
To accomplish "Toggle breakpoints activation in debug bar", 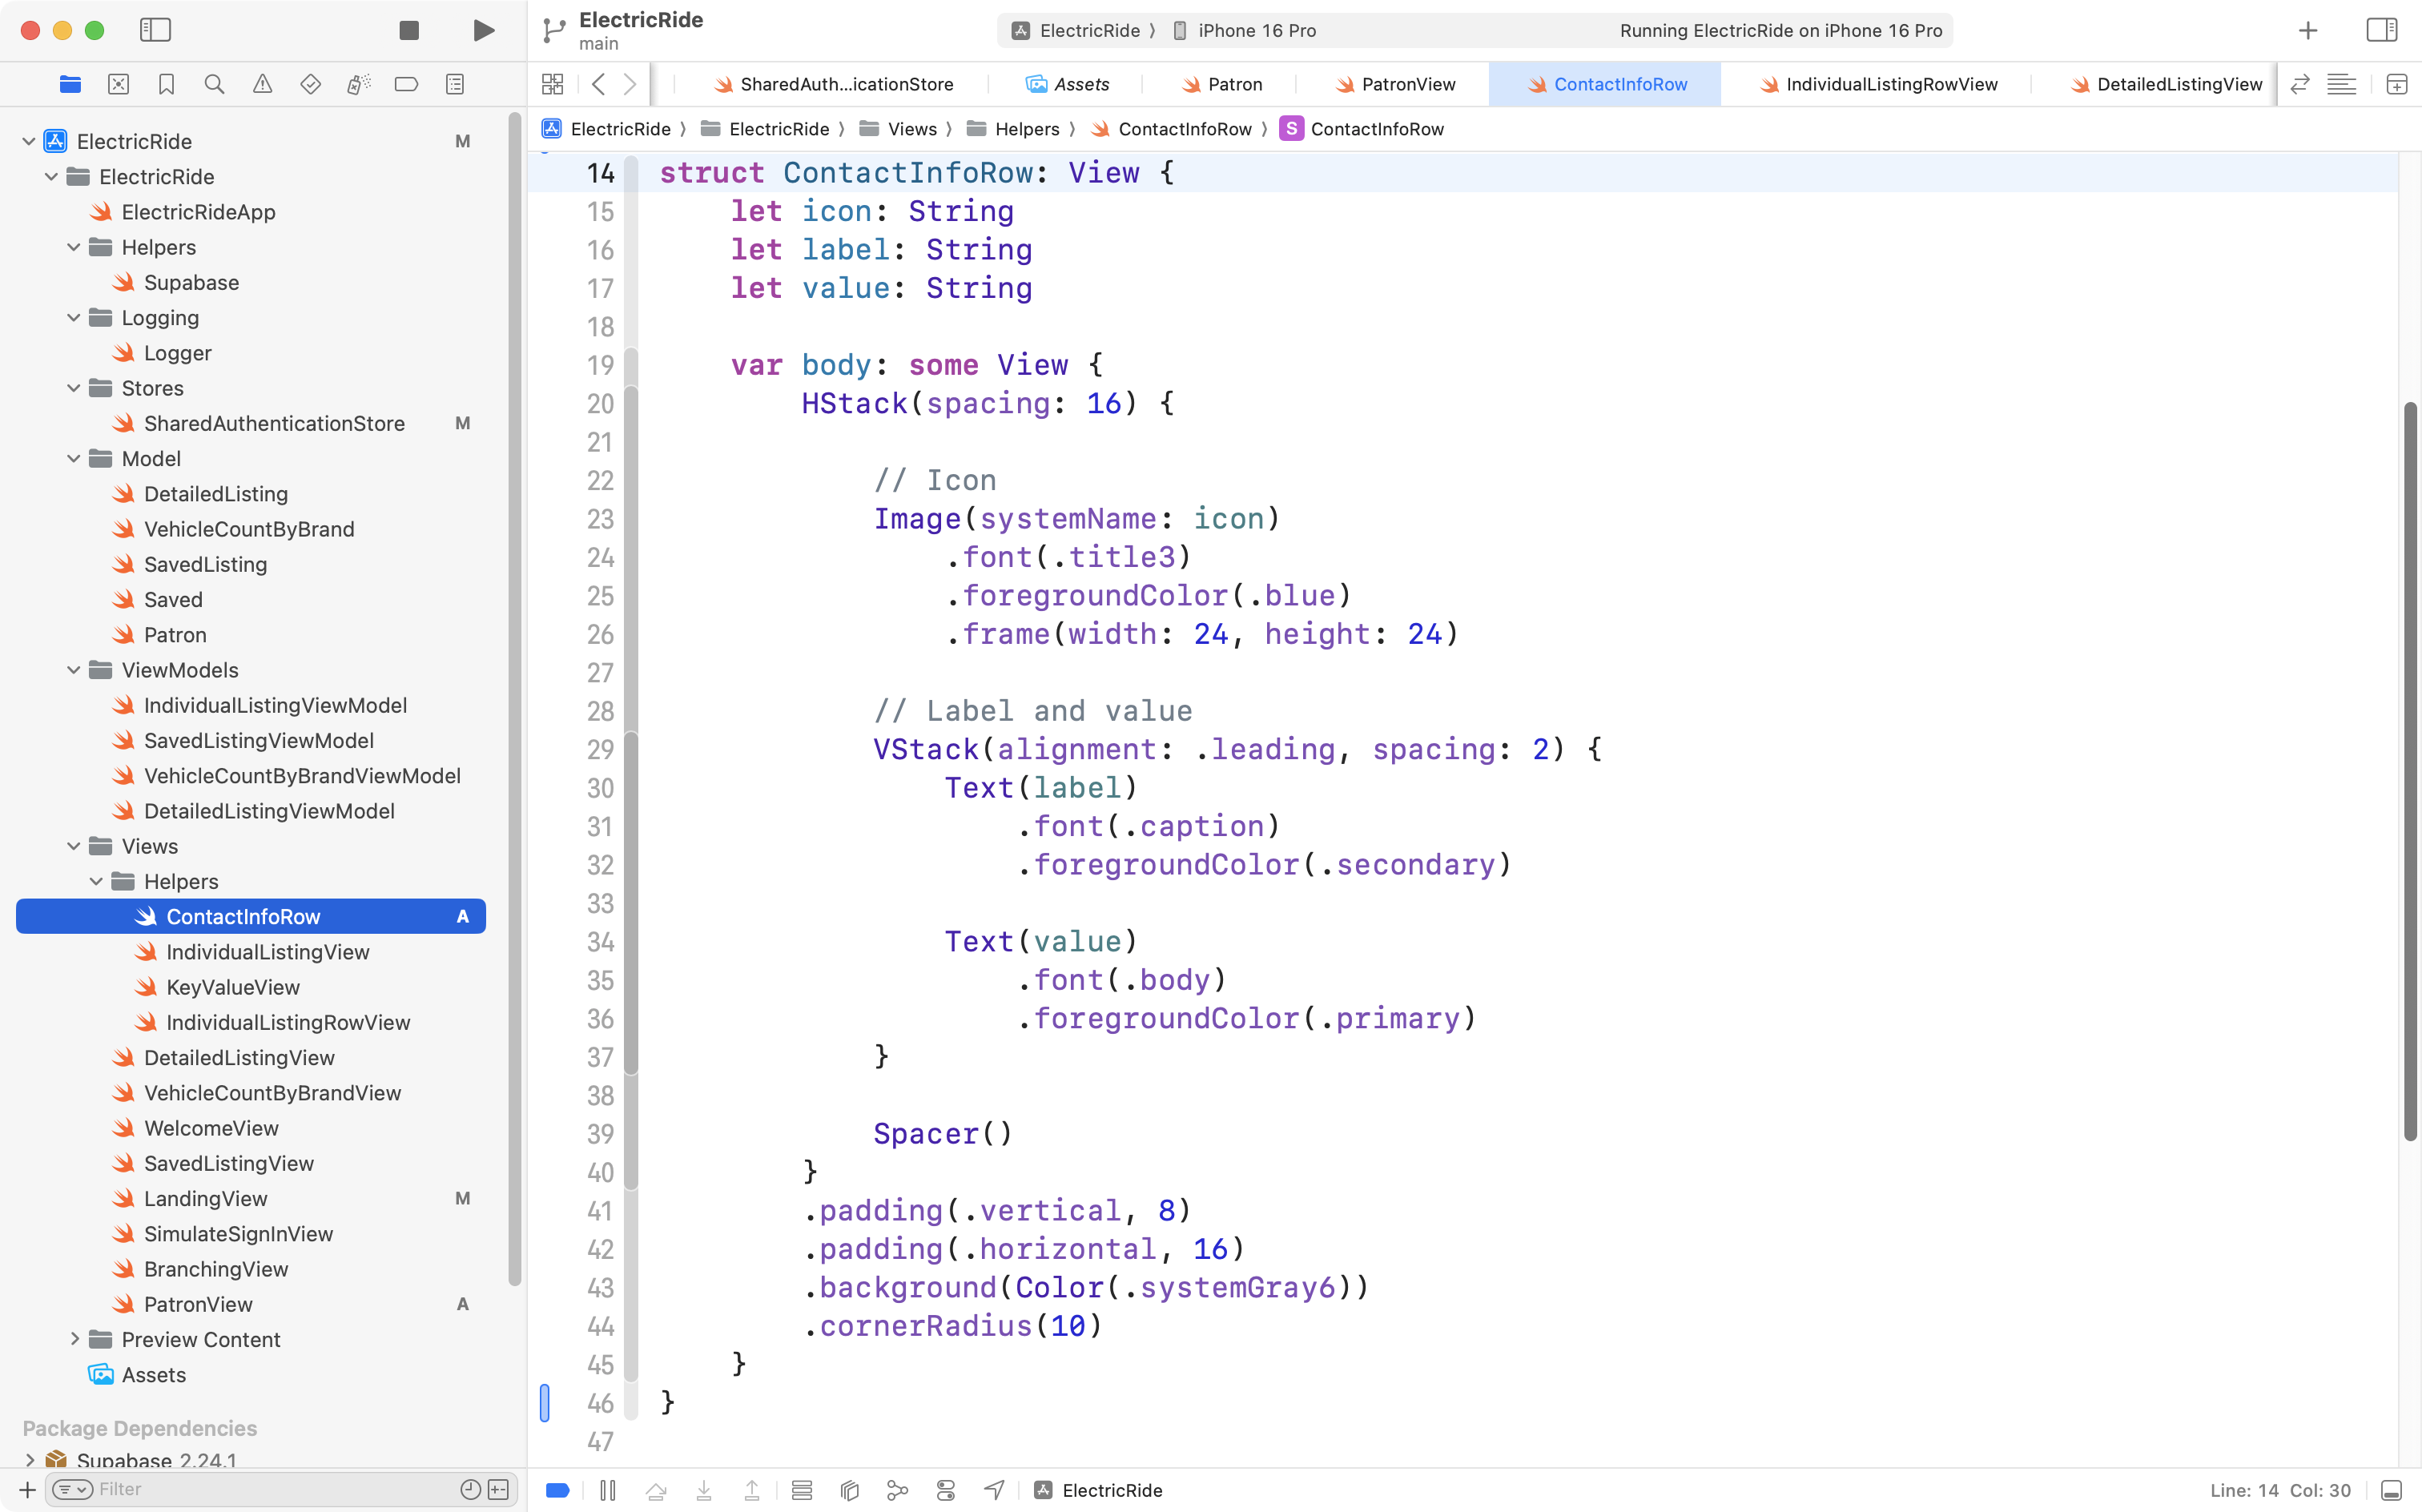I will (x=558, y=1490).
